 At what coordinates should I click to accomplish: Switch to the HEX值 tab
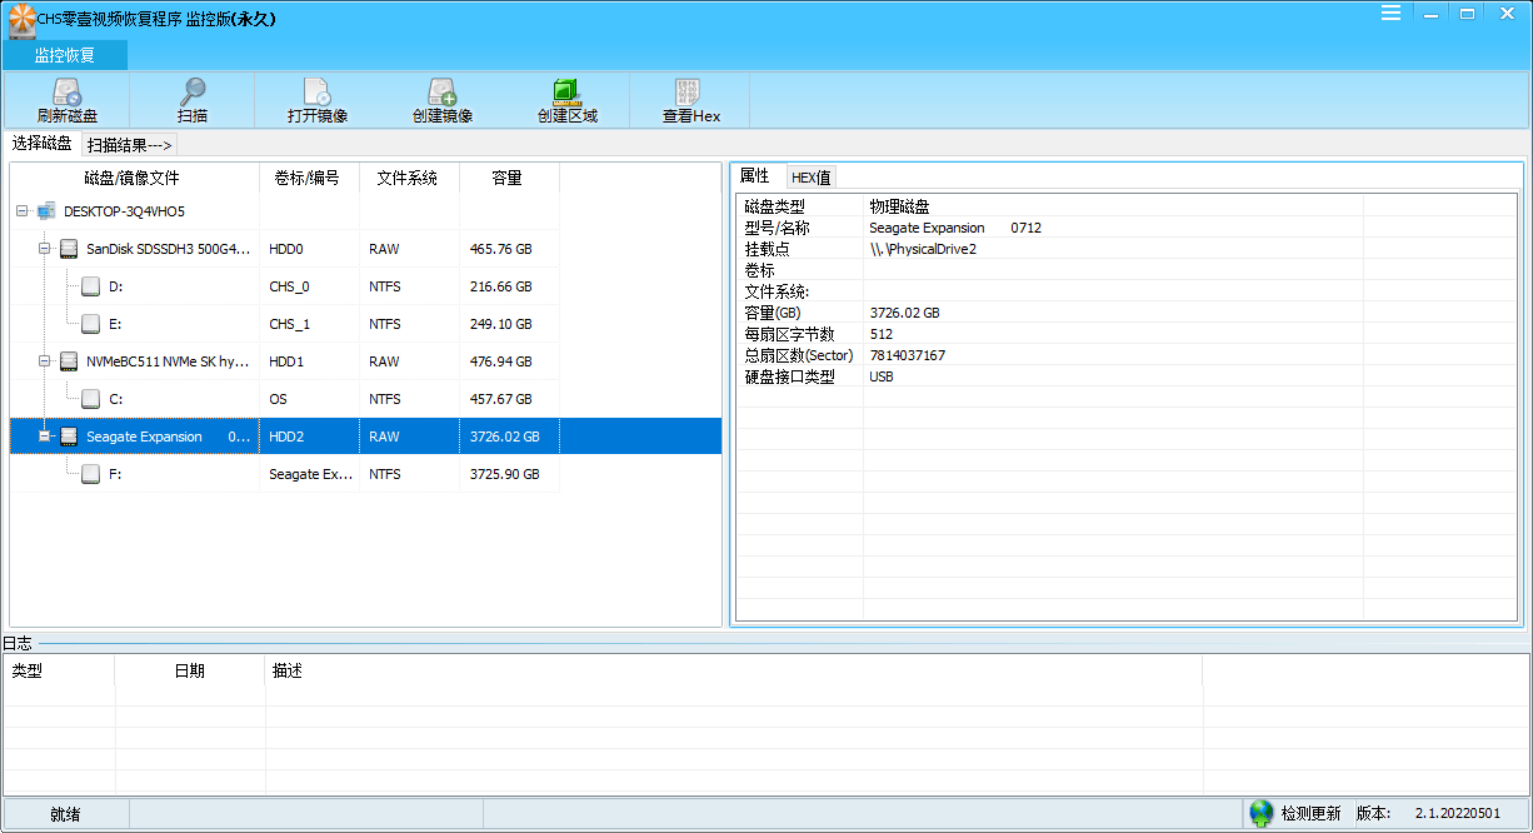point(810,176)
